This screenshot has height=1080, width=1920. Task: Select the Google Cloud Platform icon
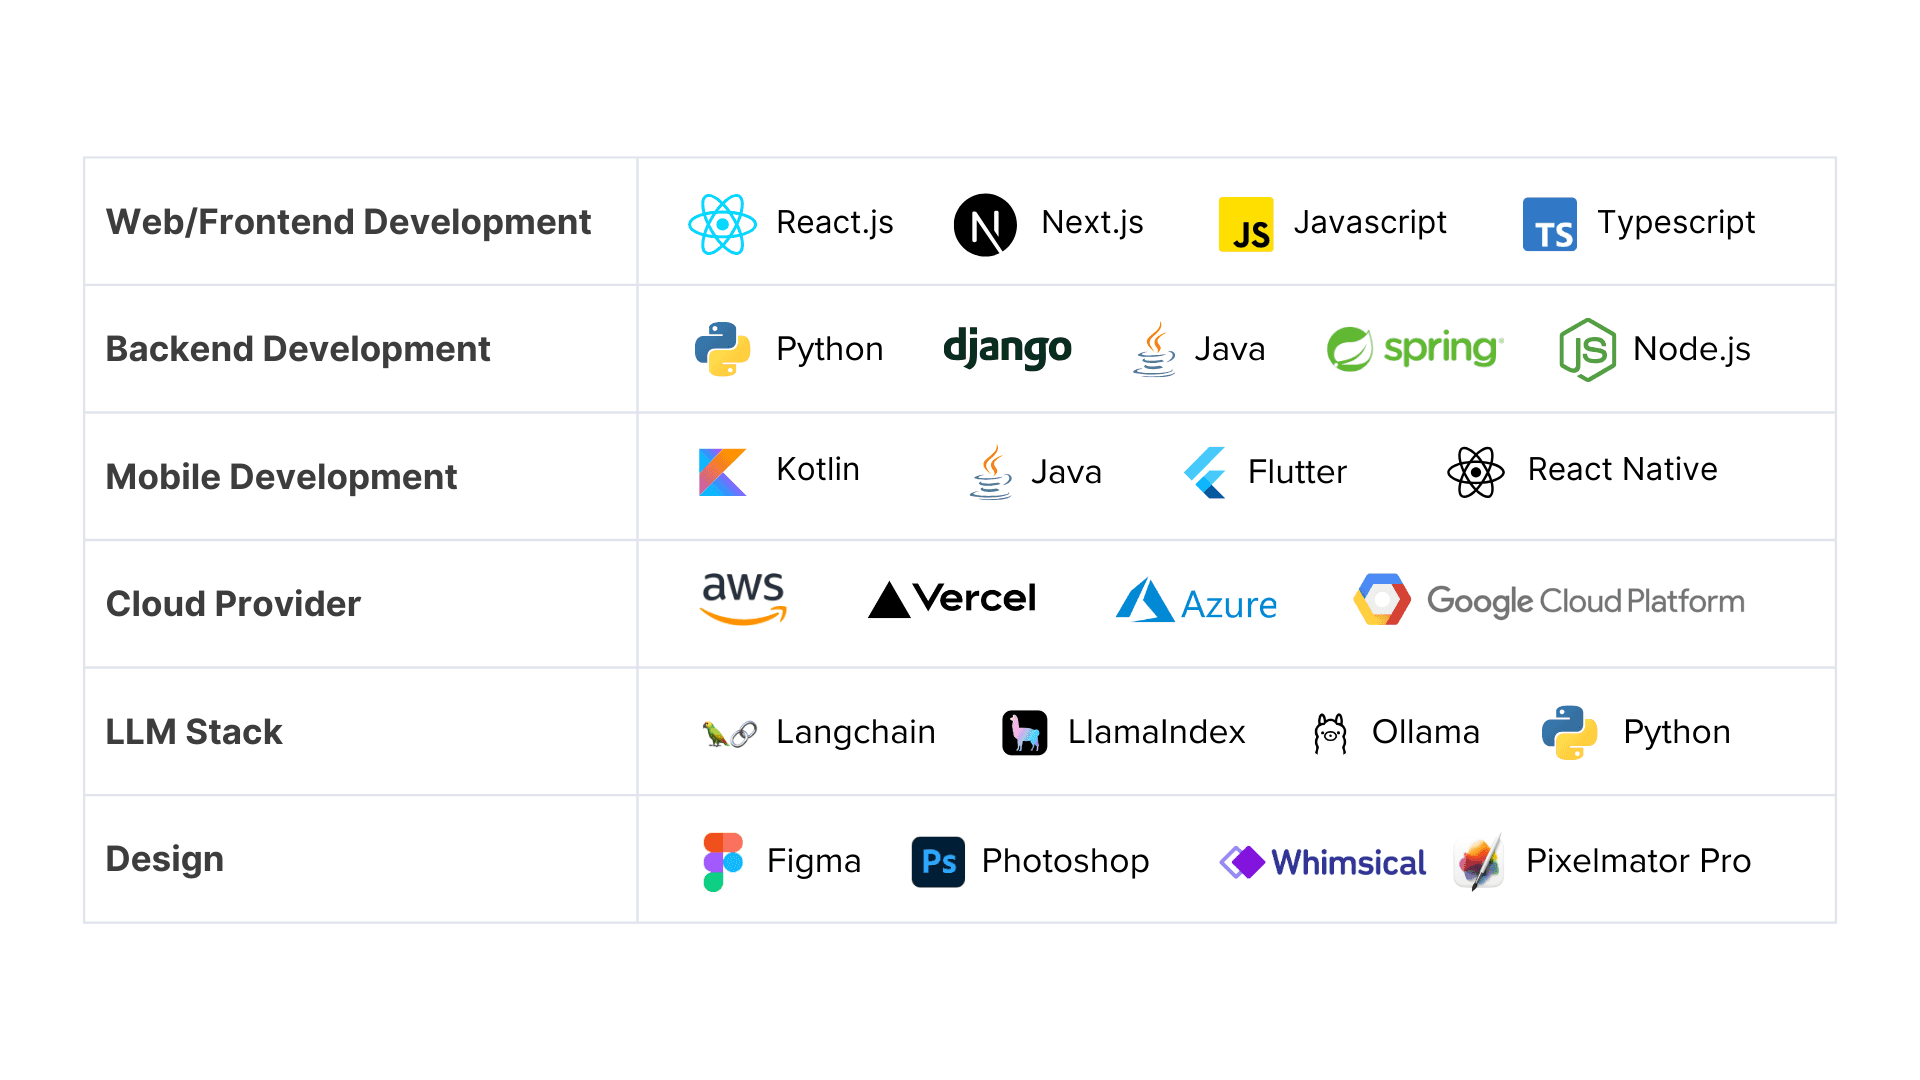(x=1381, y=603)
